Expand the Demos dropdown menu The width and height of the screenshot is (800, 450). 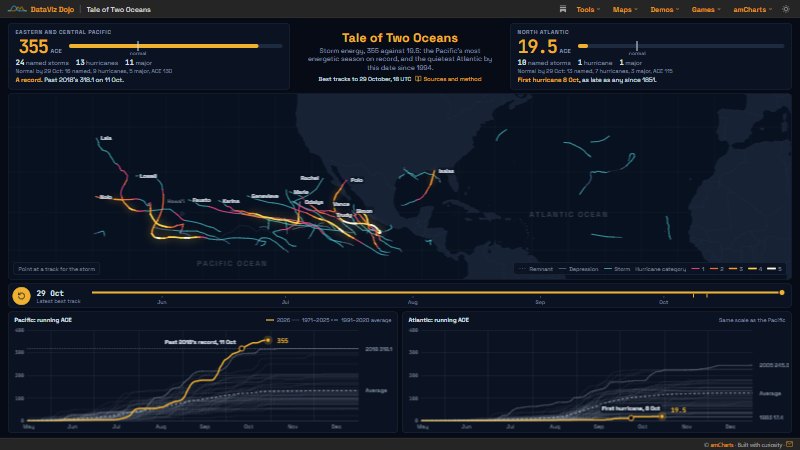664,9
